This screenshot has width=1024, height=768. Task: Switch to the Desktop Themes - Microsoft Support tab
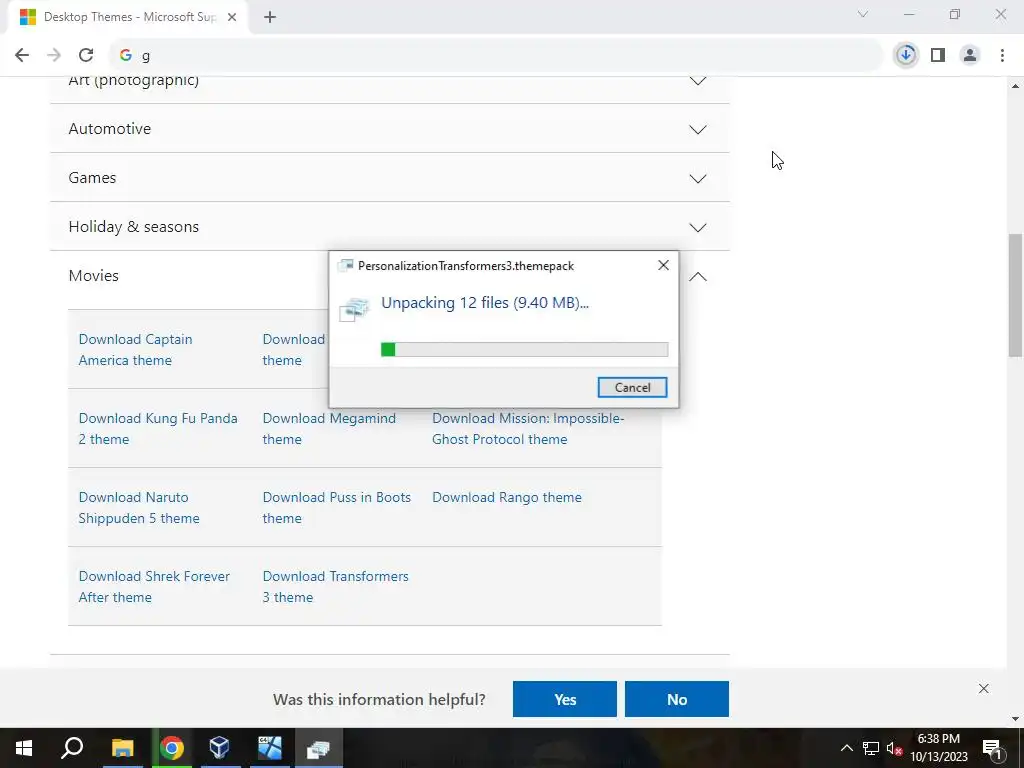tap(129, 17)
